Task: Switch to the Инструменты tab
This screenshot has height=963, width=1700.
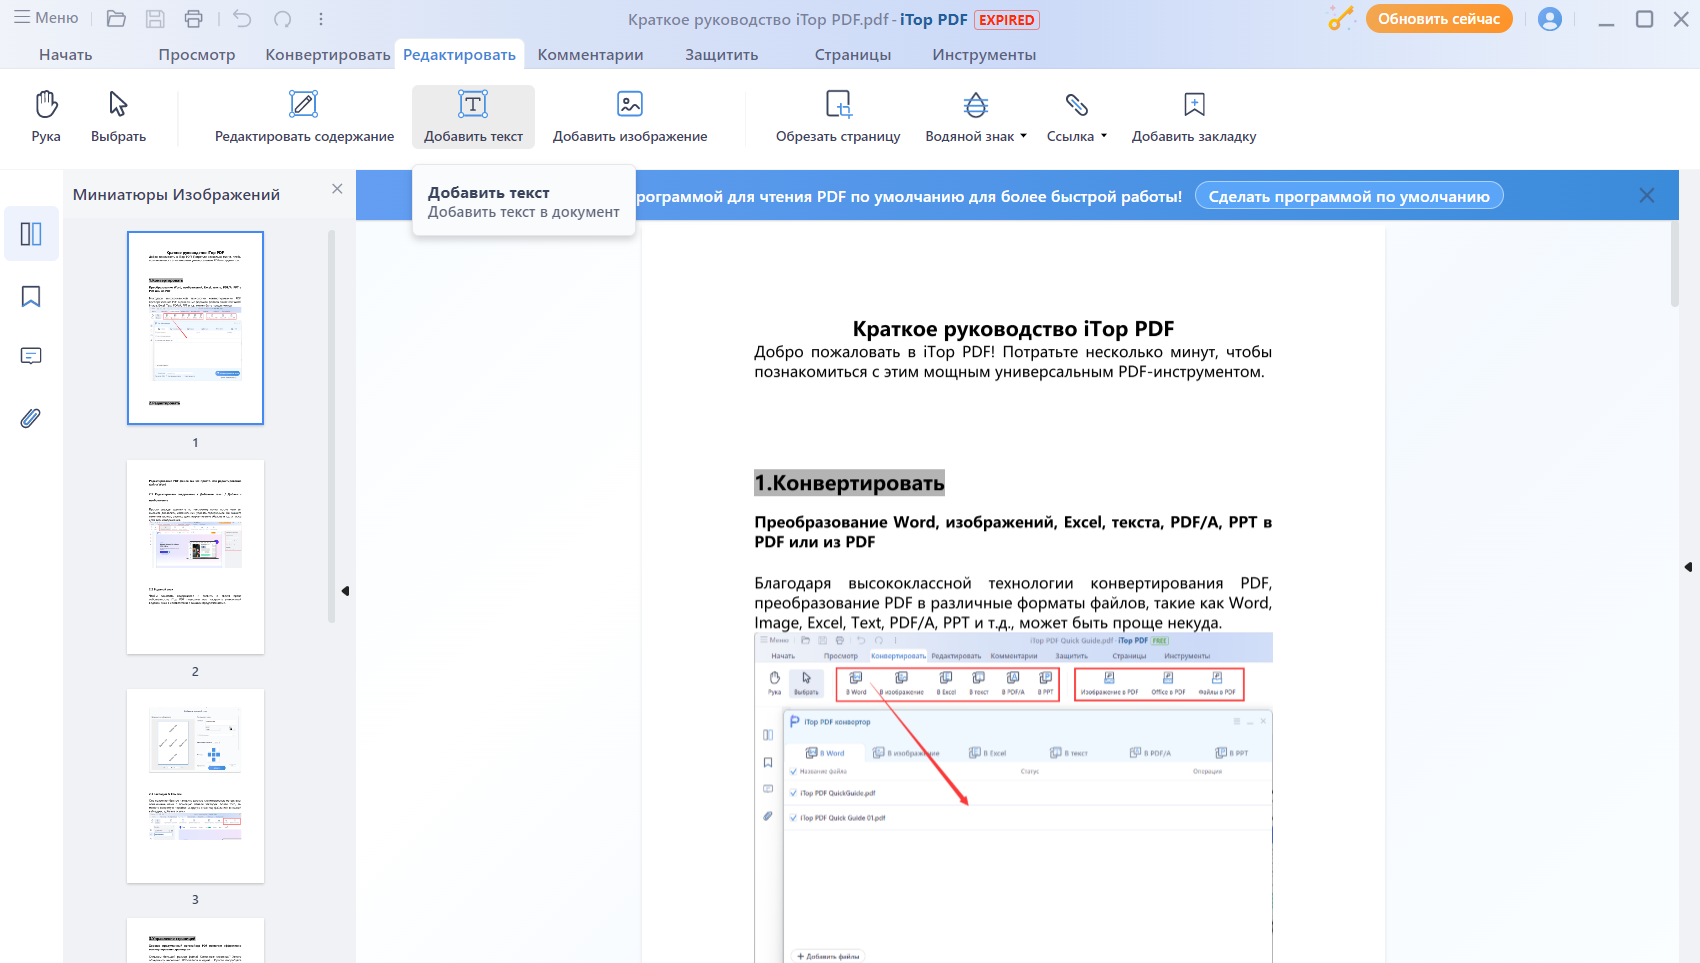Action: [x=984, y=55]
